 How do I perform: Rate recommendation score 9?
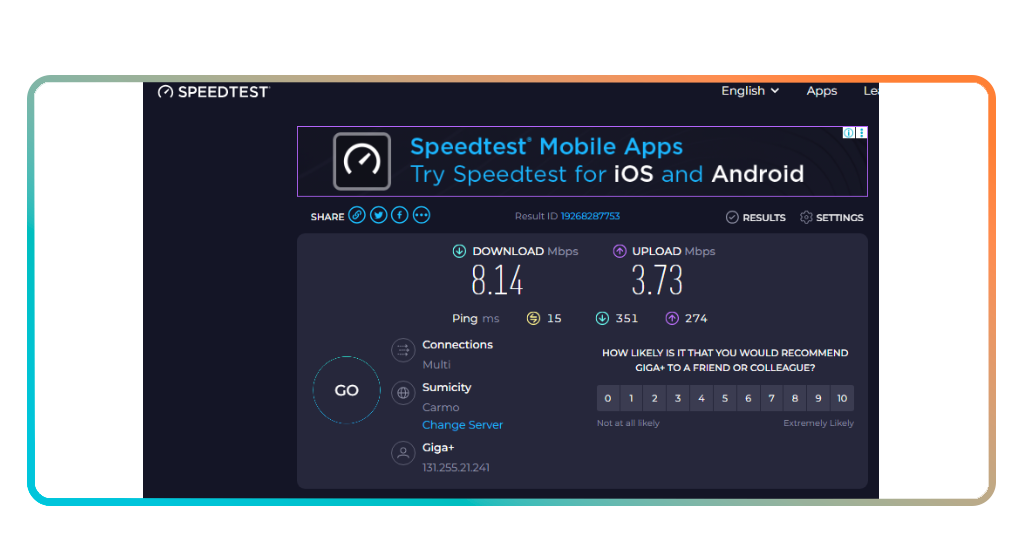coord(818,398)
